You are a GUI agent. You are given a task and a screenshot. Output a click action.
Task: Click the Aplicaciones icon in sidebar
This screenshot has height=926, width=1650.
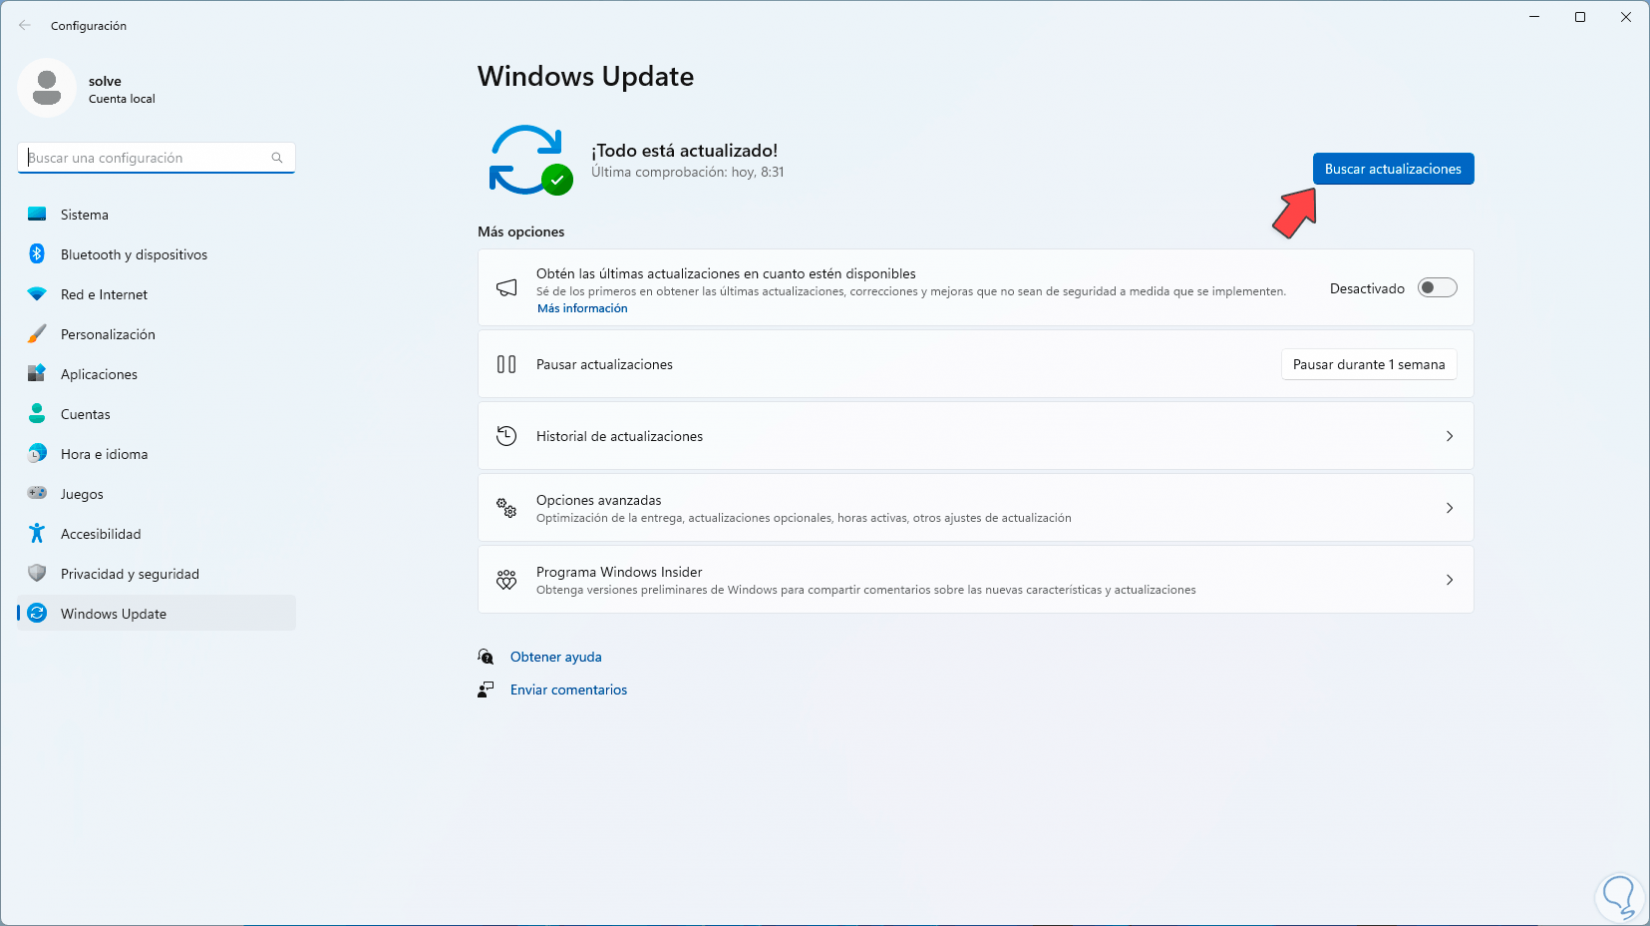tap(37, 374)
